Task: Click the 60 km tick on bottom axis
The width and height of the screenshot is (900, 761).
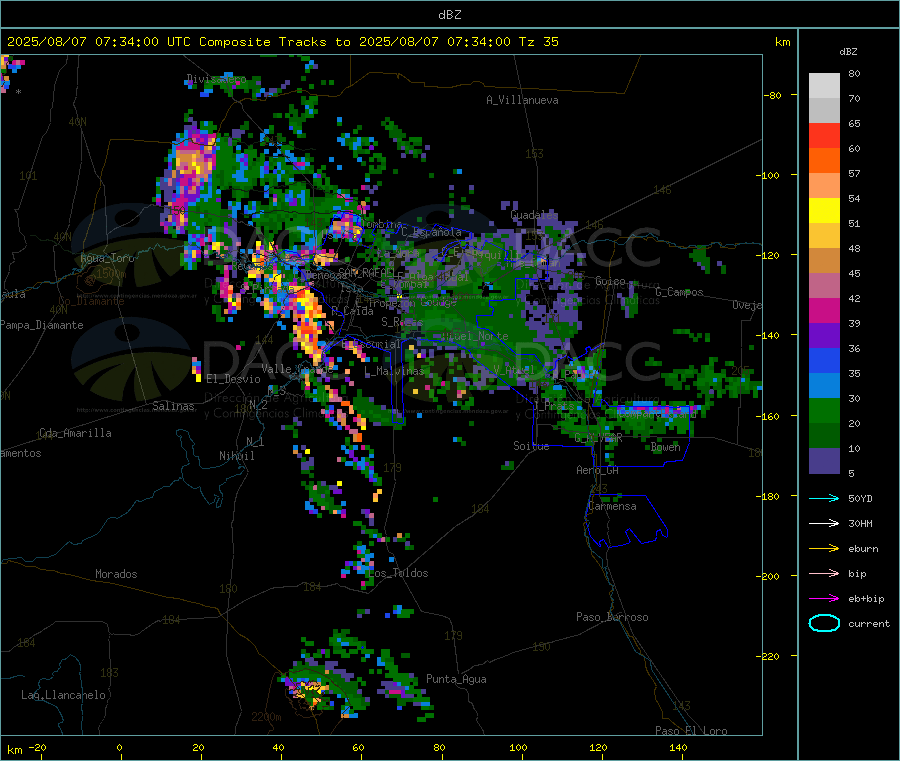Action: point(358,747)
